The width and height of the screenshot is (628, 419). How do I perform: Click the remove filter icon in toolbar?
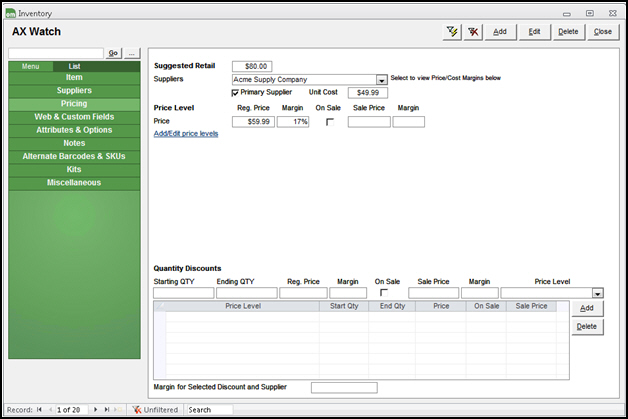coord(473,32)
